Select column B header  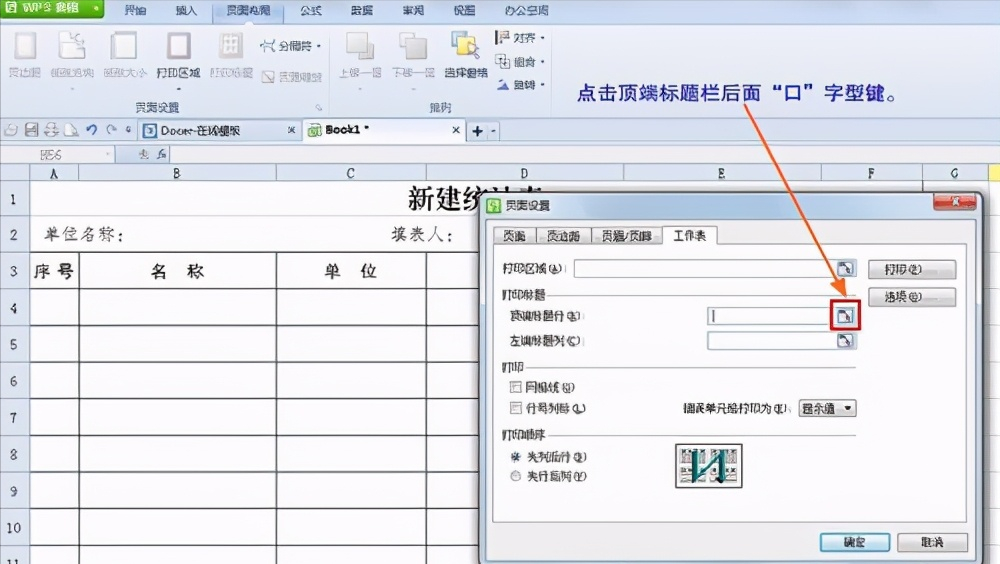click(177, 173)
